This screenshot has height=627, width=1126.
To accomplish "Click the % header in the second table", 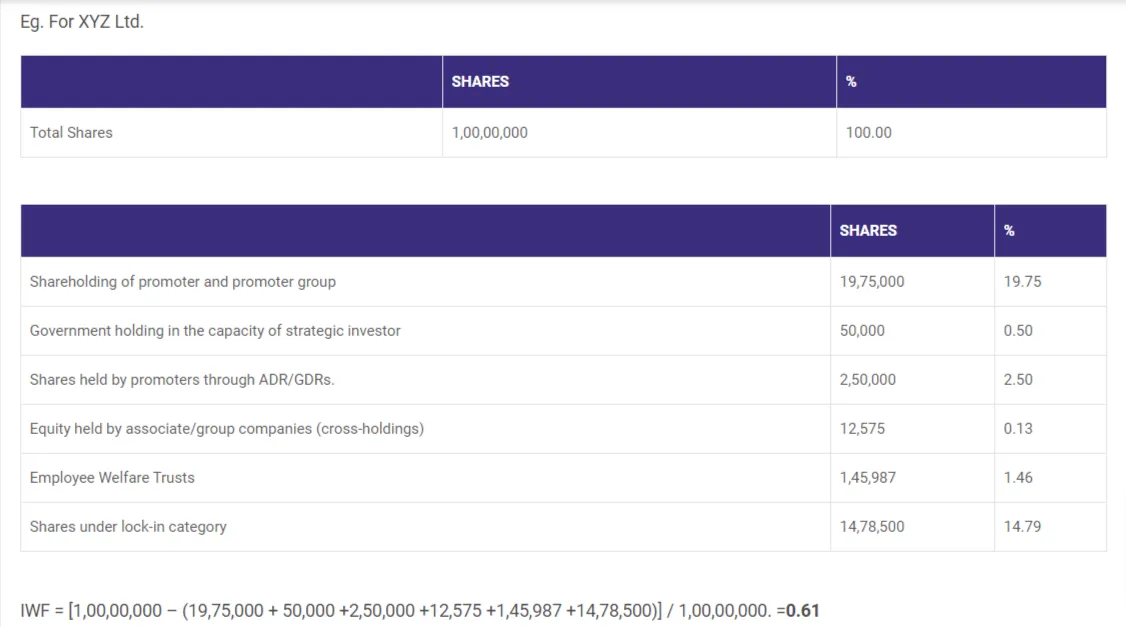I will 1009,230.
